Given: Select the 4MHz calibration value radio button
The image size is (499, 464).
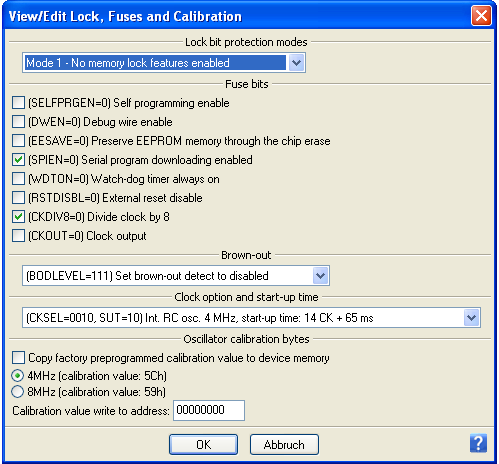Looking at the screenshot, I should [17, 376].
